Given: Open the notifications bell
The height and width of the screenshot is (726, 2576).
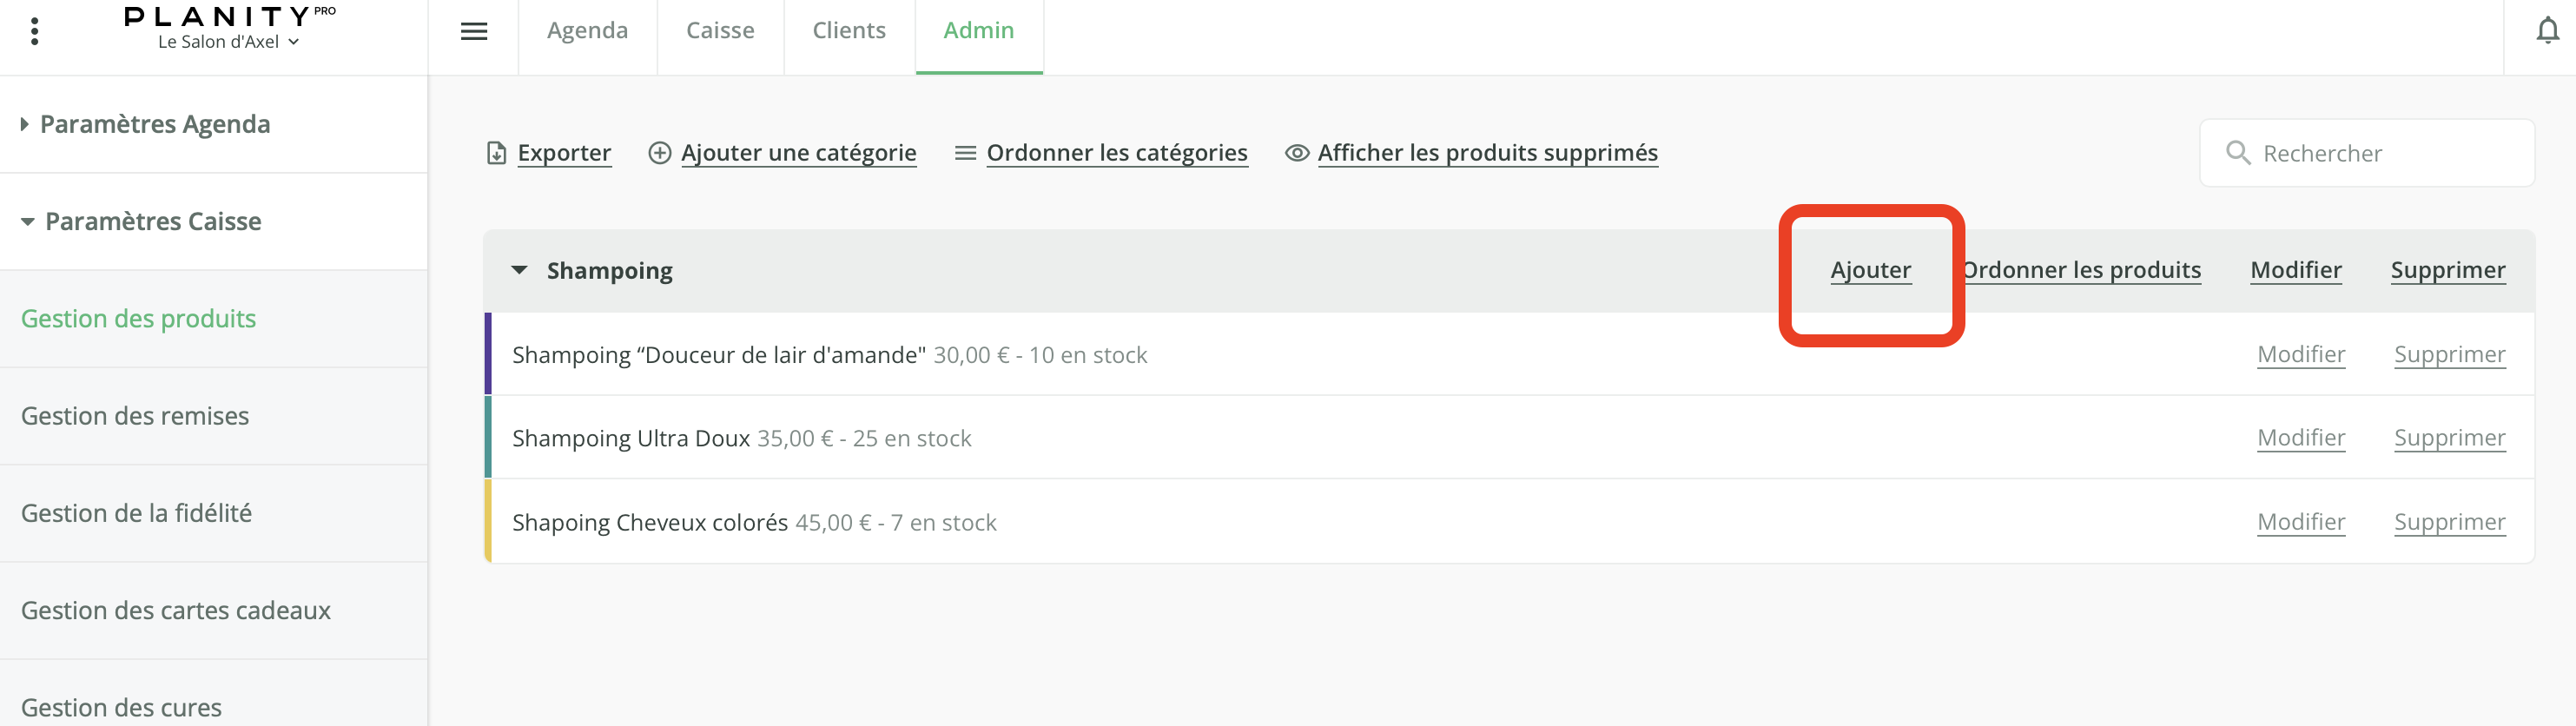Looking at the screenshot, I should pyautogui.click(x=2547, y=32).
